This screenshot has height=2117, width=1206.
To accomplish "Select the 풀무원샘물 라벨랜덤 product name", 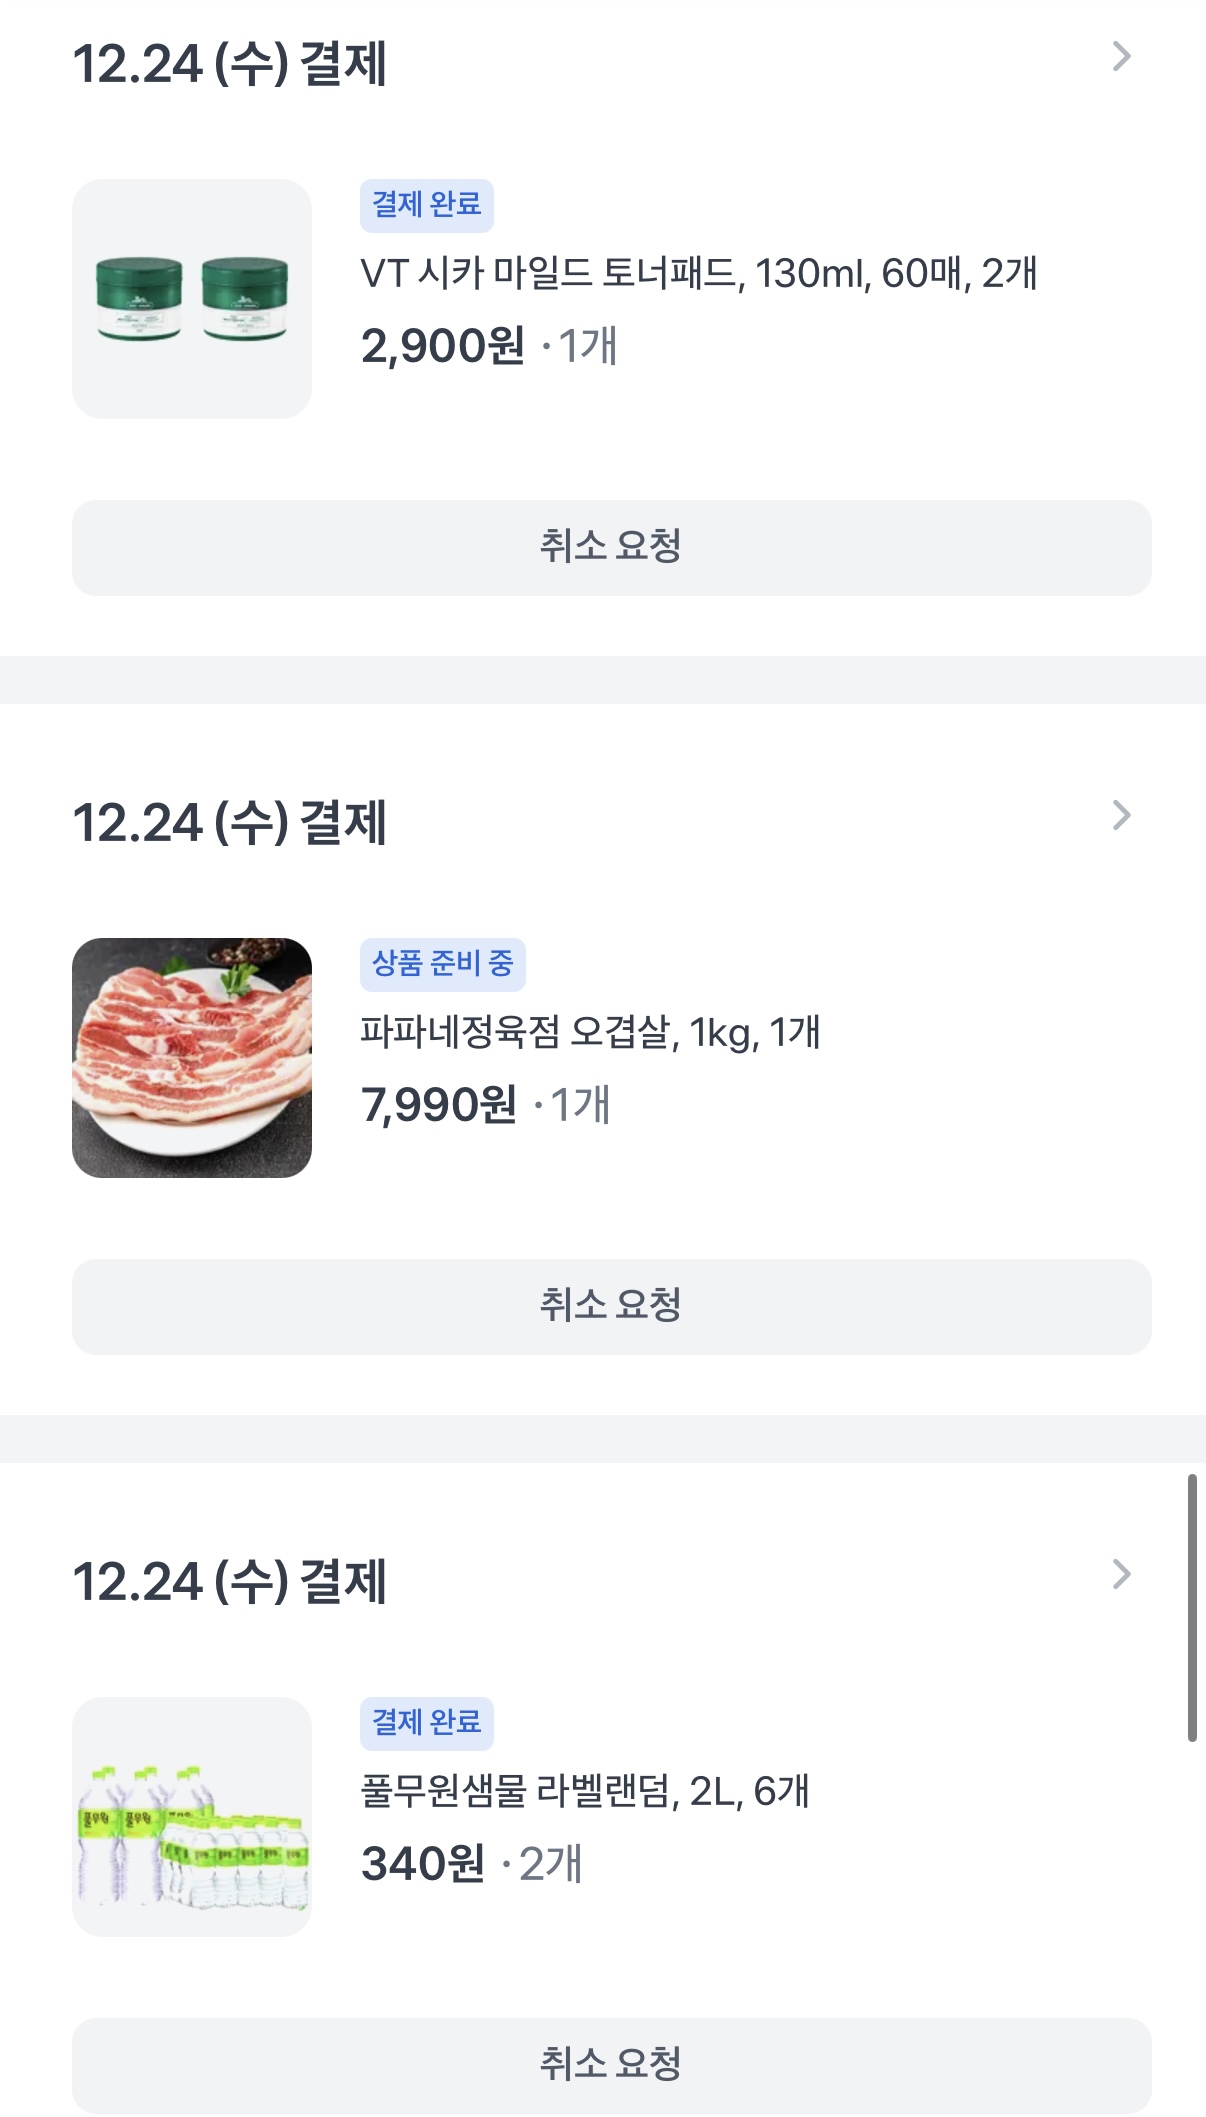I will tap(584, 1791).
